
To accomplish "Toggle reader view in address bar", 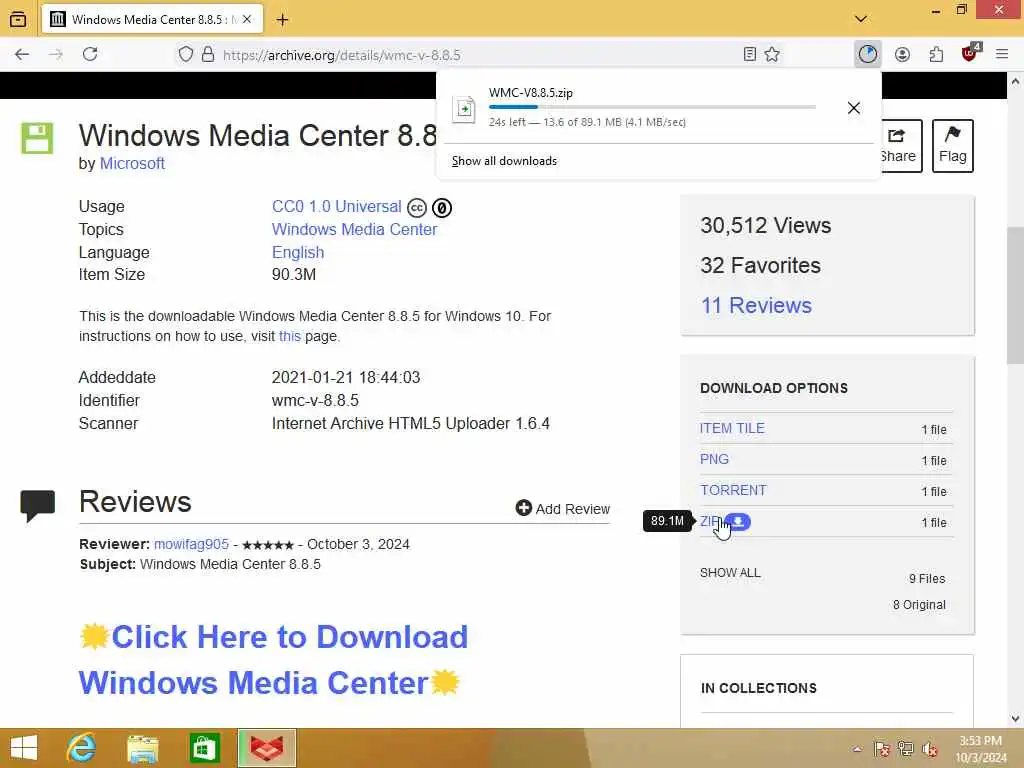I will click(x=750, y=55).
